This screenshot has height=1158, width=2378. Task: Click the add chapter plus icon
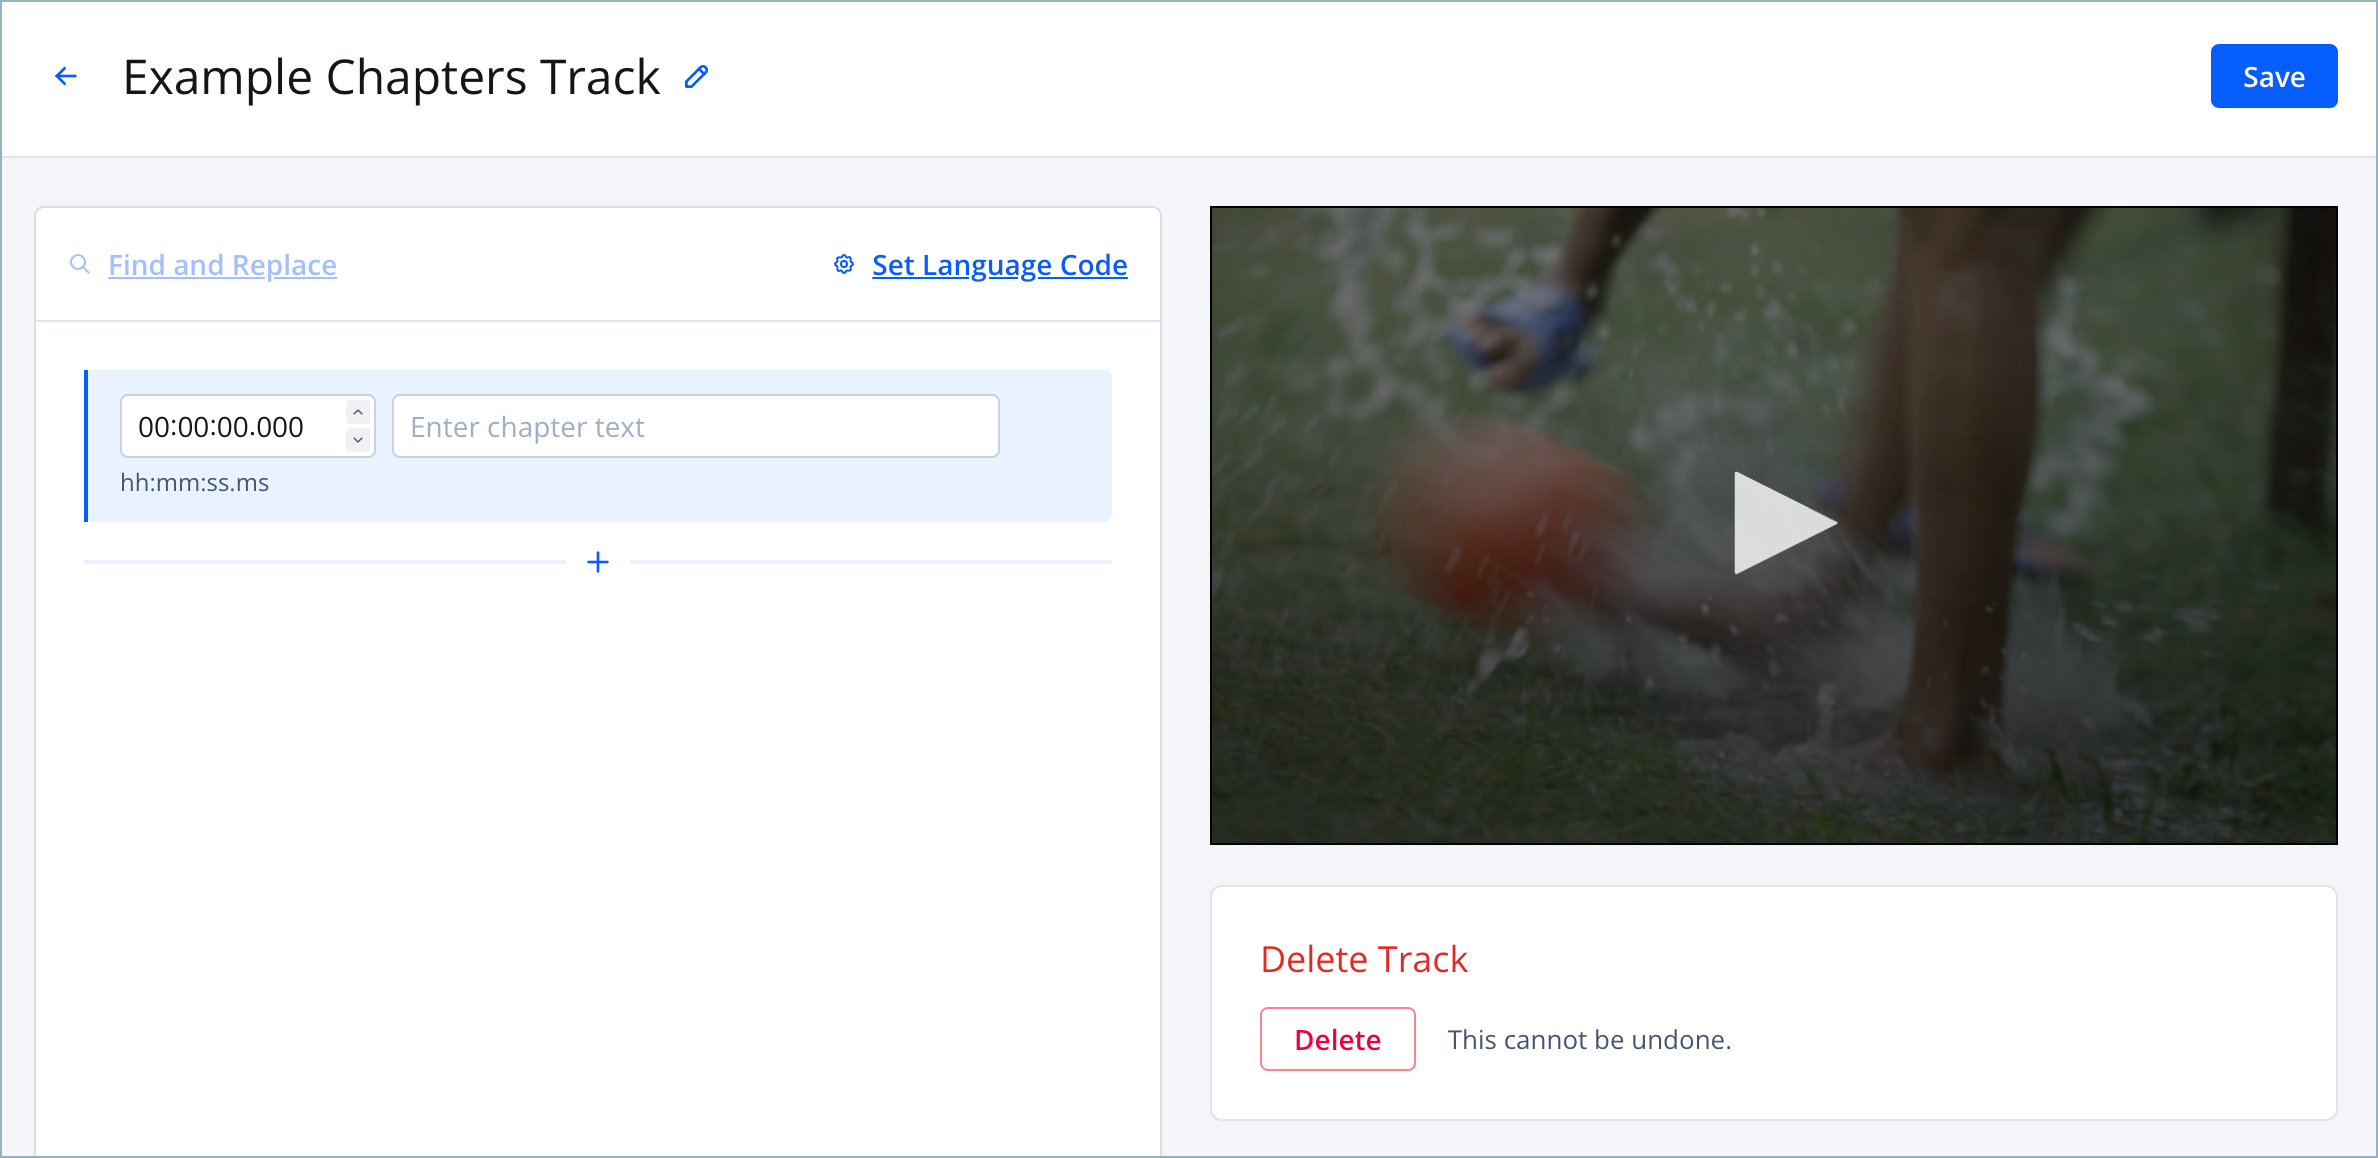[598, 562]
